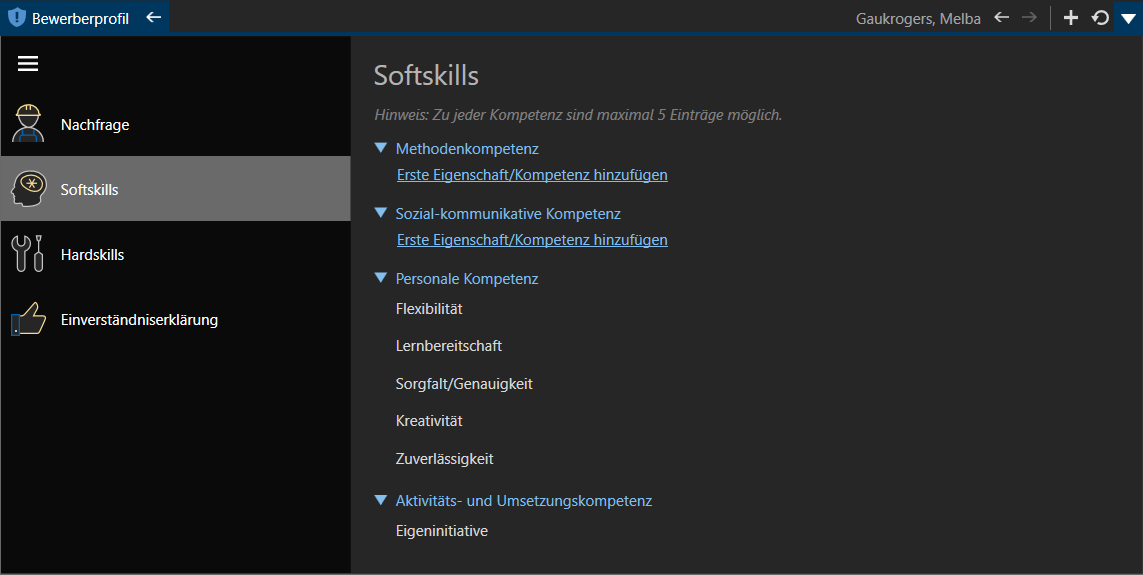Select the Flexibilität entry
The width and height of the screenshot is (1143, 575).
tap(429, 309)
